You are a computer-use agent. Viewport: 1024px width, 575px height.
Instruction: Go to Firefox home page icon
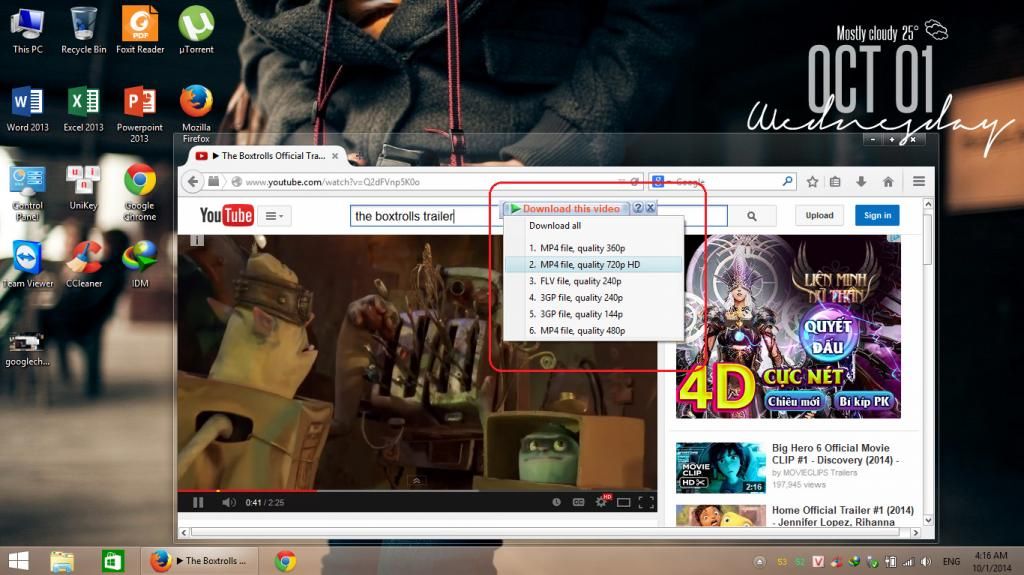pos(888,182)
